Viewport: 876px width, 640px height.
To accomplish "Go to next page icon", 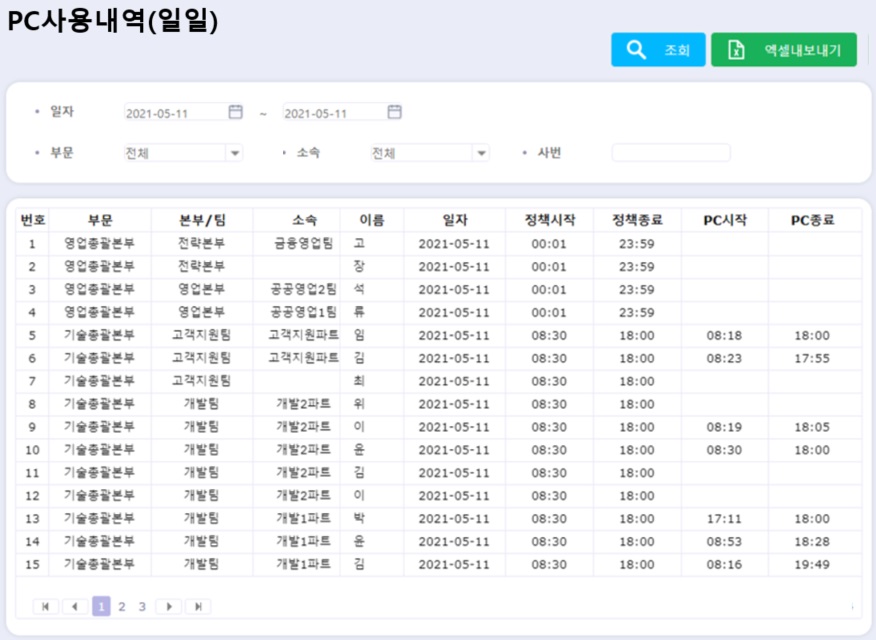I will (169, 606).
